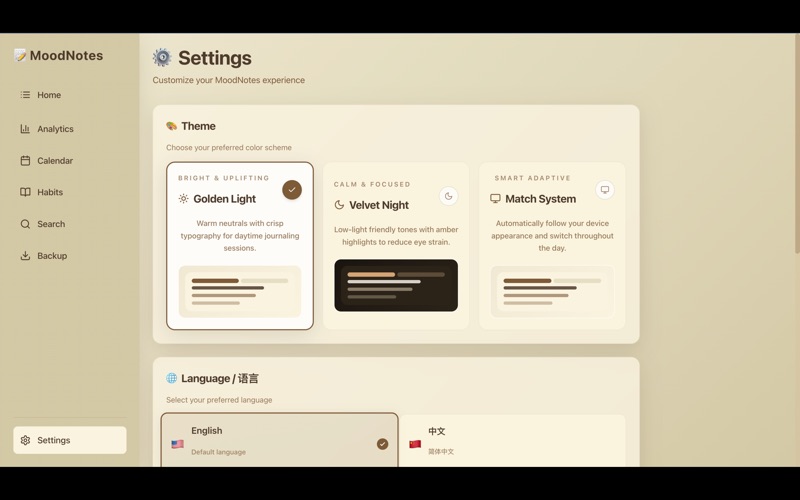Viewport: 800px width, 500px height.
Task: Go to Analytics in the sidebar
Action: [70, 129]
